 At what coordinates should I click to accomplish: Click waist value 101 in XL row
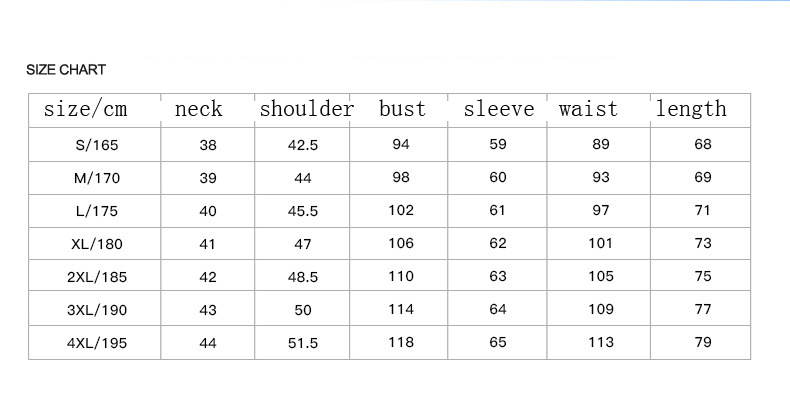click(601, 243)
